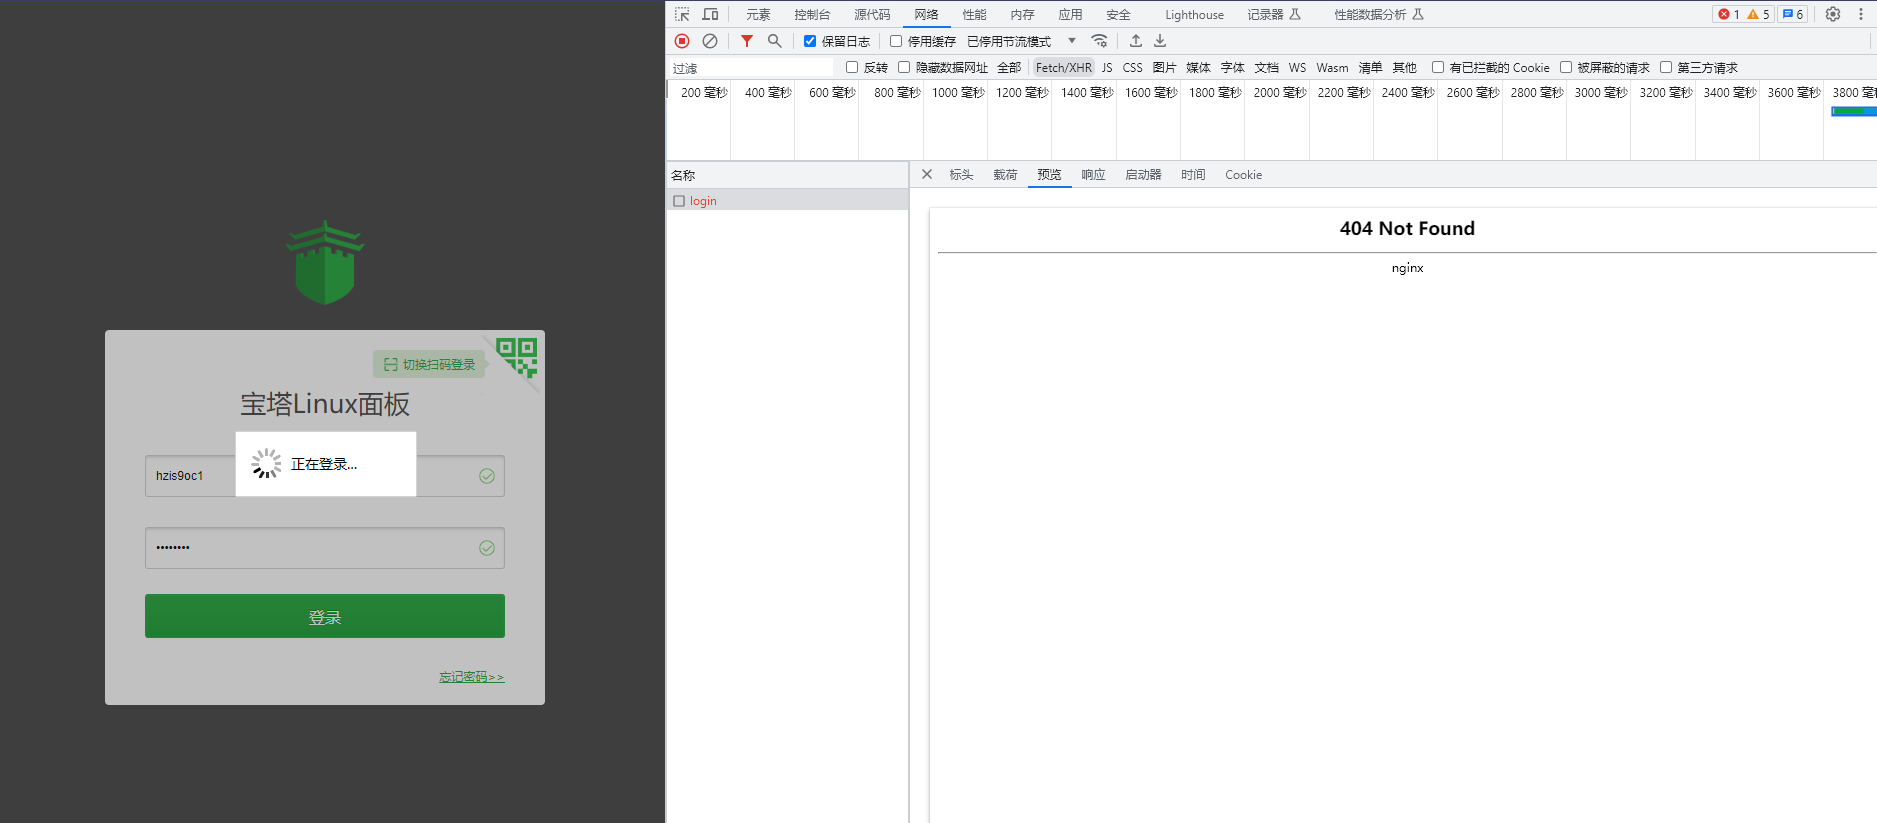Show the 1 error badge

[x=1729, y=14]
